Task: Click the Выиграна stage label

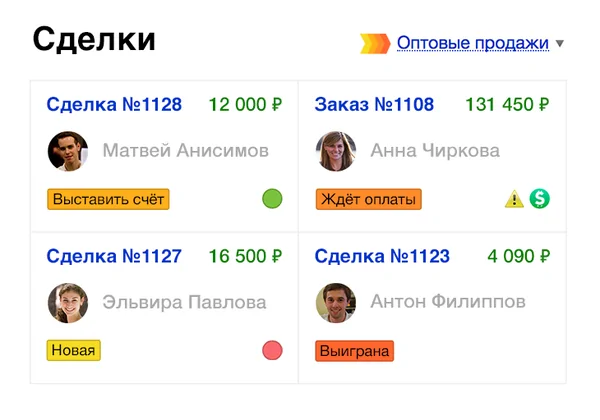Action: point(354,350)
